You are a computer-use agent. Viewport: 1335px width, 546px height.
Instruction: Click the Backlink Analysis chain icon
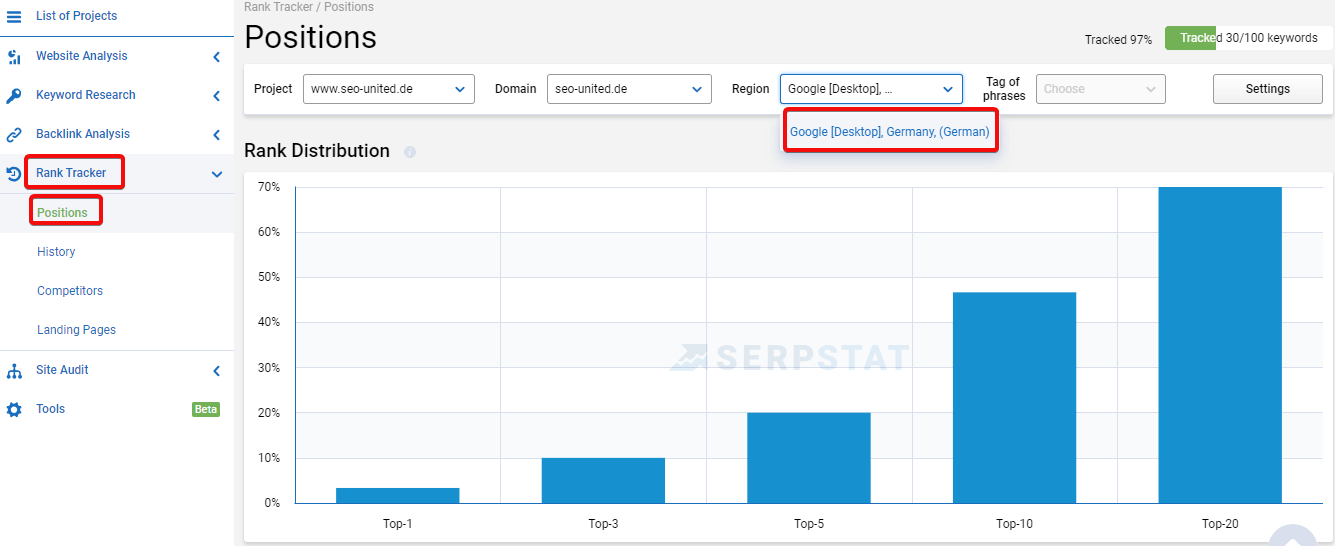pyautogui.click(x=14, y=135)
